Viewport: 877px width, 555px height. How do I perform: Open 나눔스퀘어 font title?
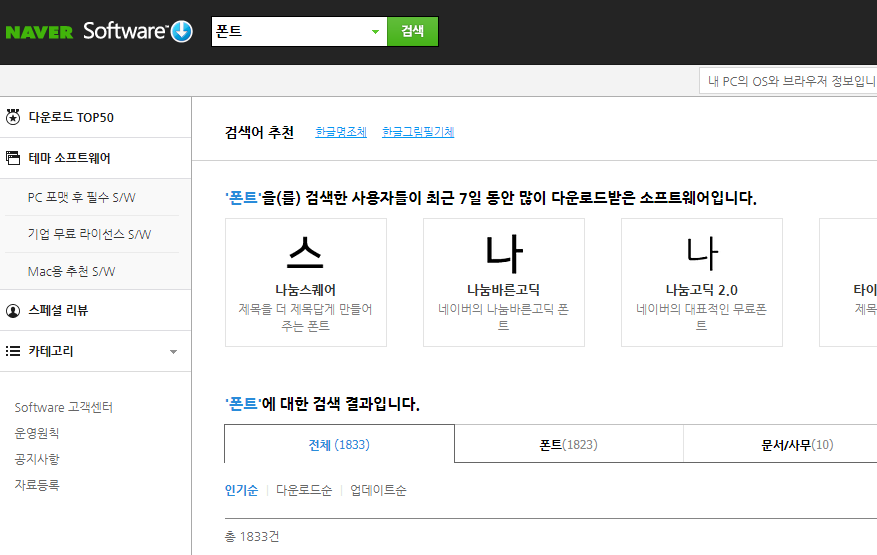(305, 290)
